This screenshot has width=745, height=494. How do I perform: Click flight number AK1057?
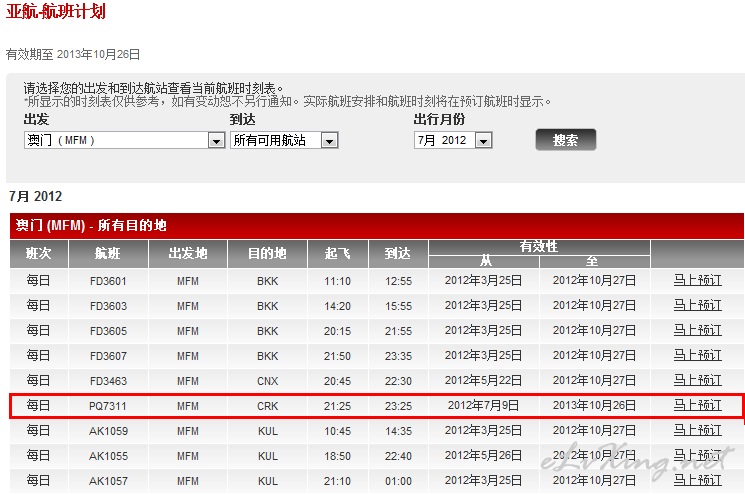108,481
